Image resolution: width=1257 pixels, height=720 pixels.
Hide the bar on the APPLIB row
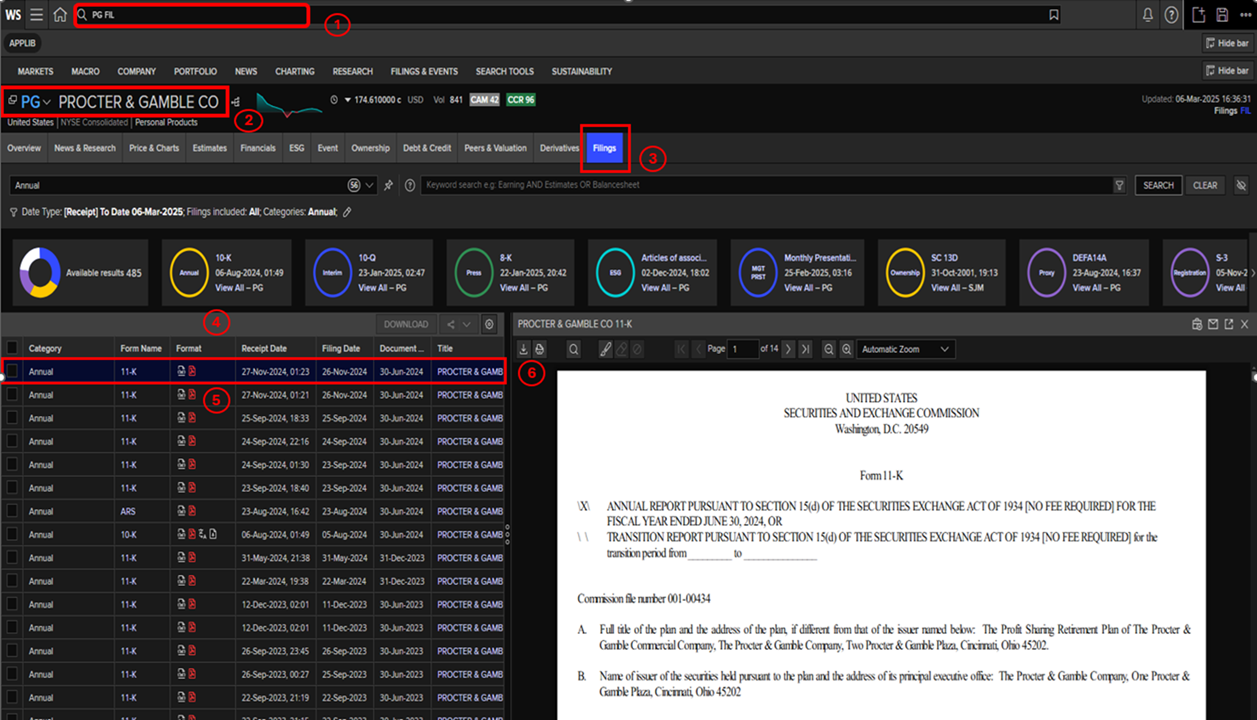point(1227,44)
